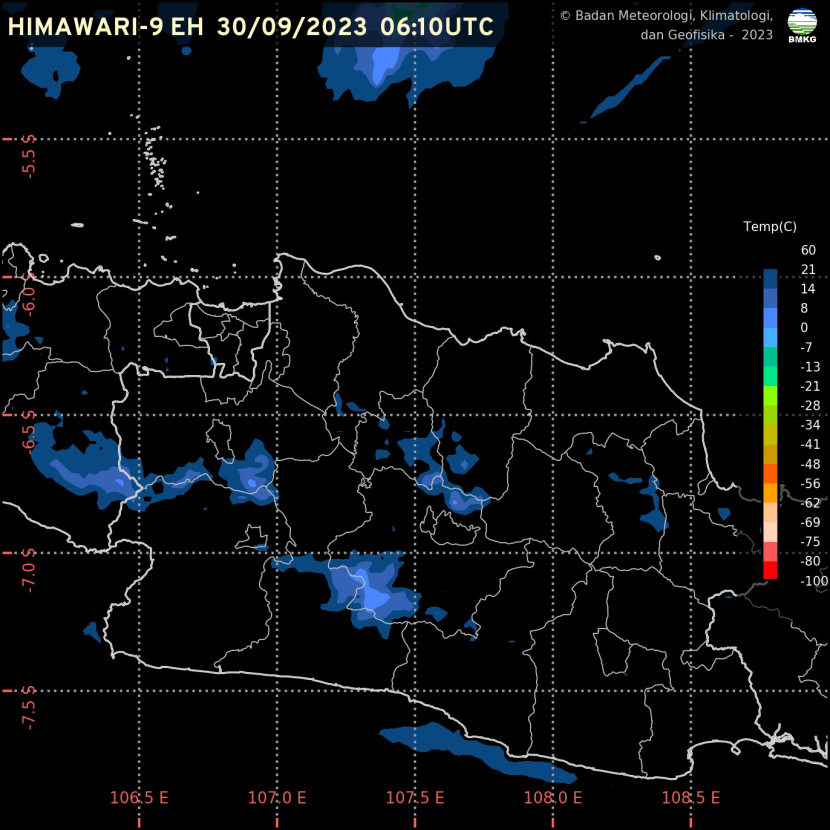Click the Temp(C) legend title
The width and height of the screenshot is (830, 830).
pos(770,228)
